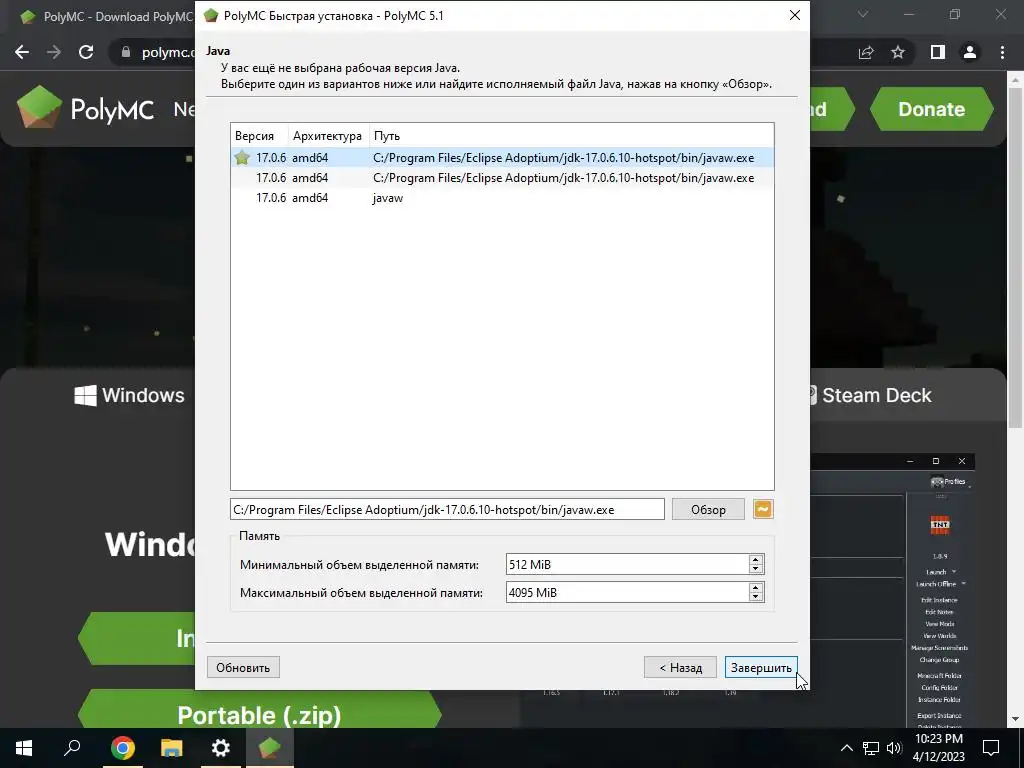Open Windows Start menu
Viewport: 1024px width, 768px height.
[x=24, y=748]
